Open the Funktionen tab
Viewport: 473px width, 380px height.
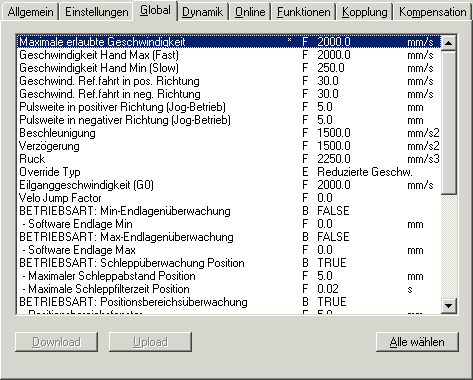(304, 12)
